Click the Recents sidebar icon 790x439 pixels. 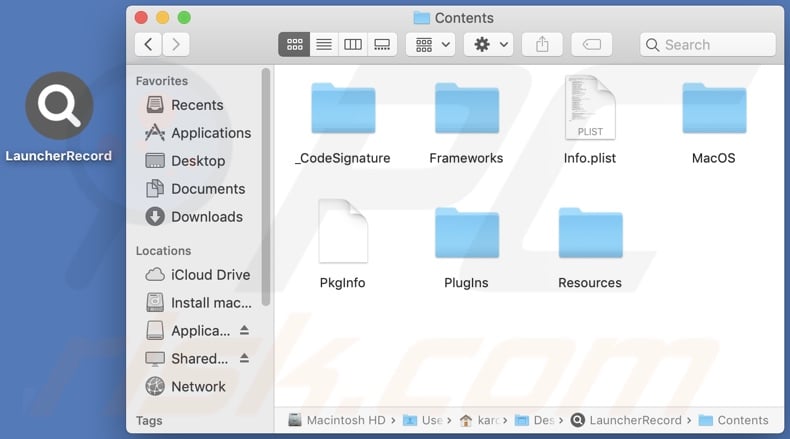click(155, 104)
